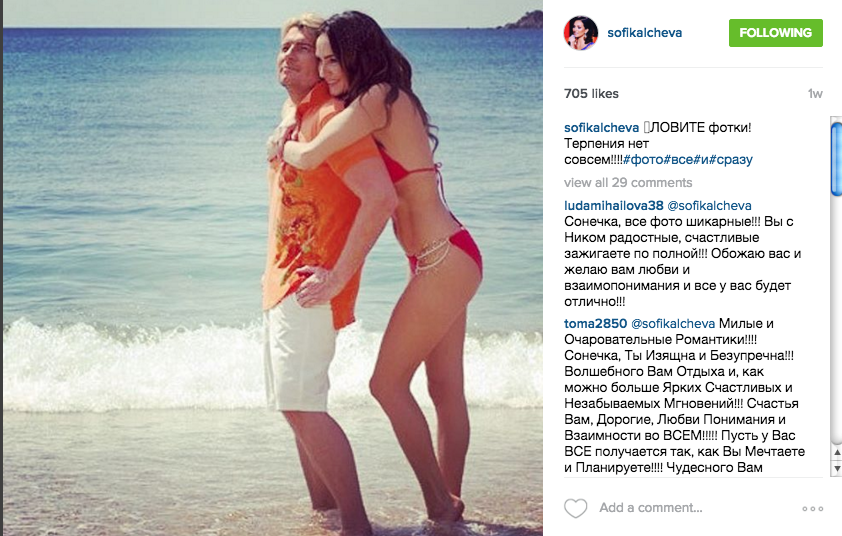
Task: Open ludamihailova38 commenter profile
Action: click(x=614, y=206)
